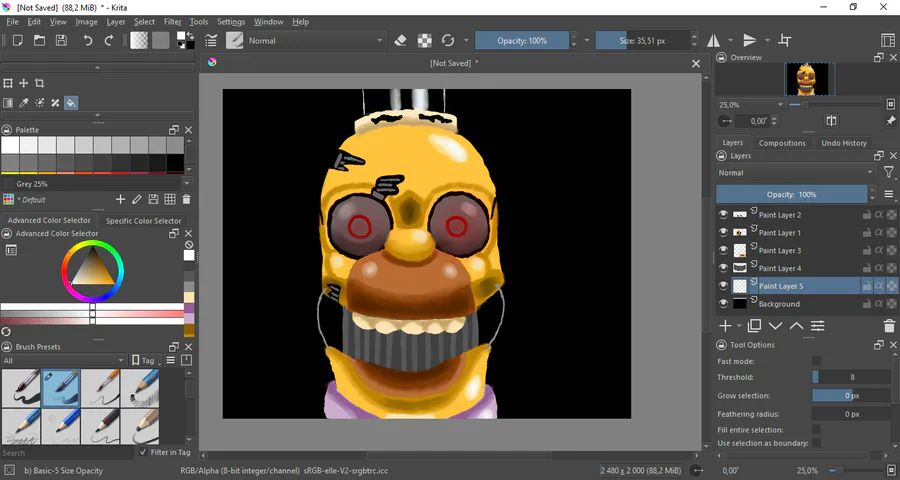
Task: Open the brush presets All tag dropdown
Action: (63, 361)
